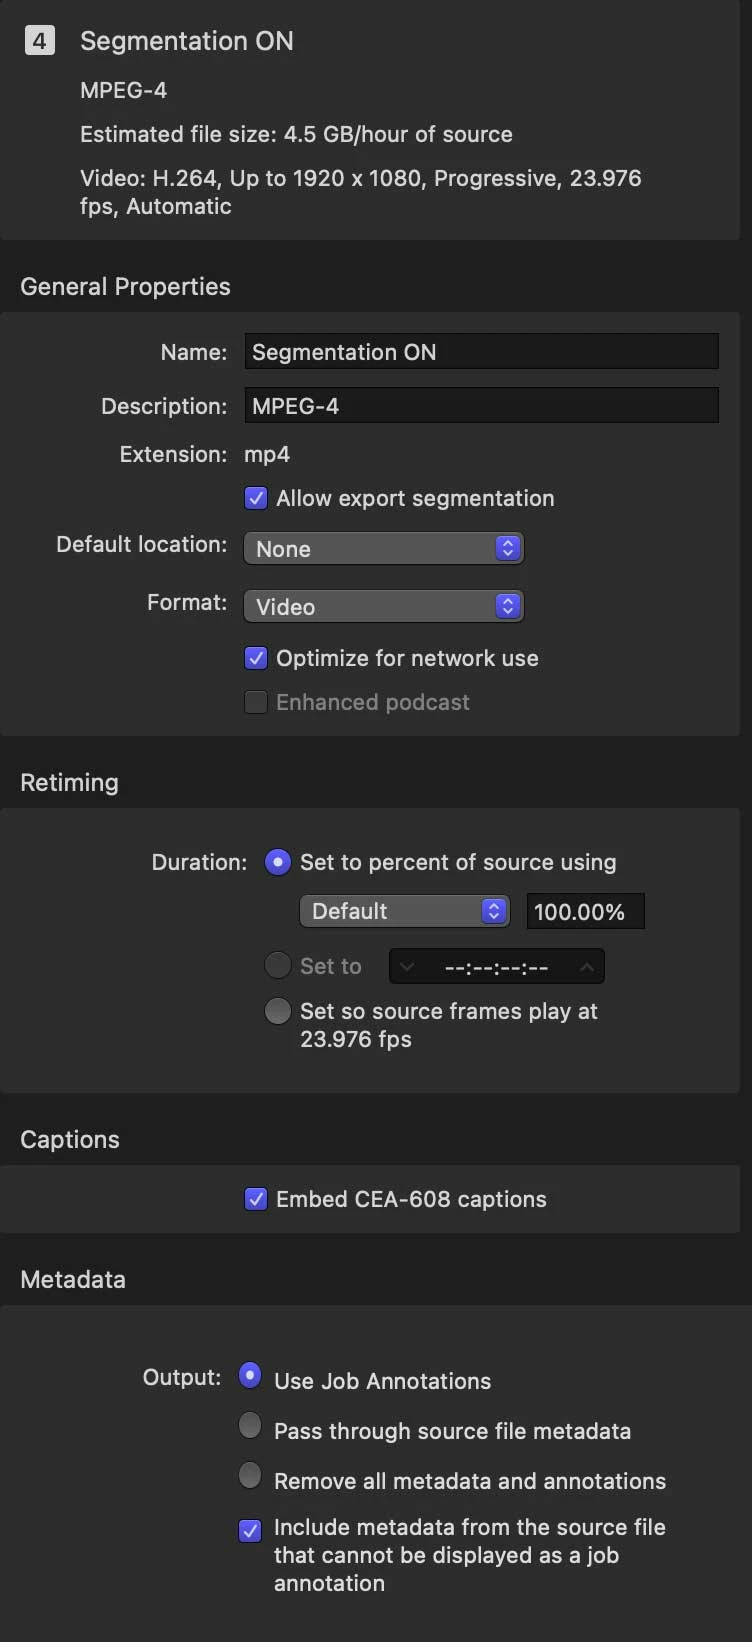This screenshot has width=752, height=1642.
Task: Open the Default location dropdown
Action: (x=384, y=548)
